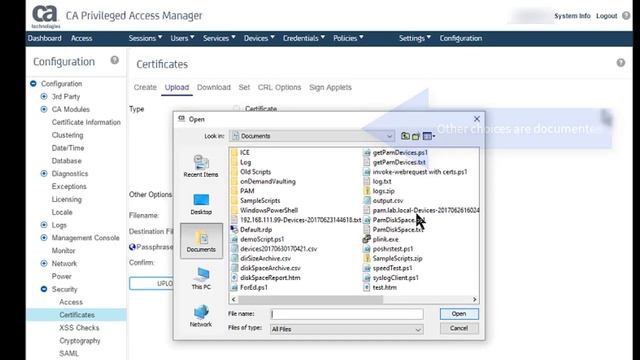
Task: Switch to the Sign Applets tab
Action: pos(330,87)
